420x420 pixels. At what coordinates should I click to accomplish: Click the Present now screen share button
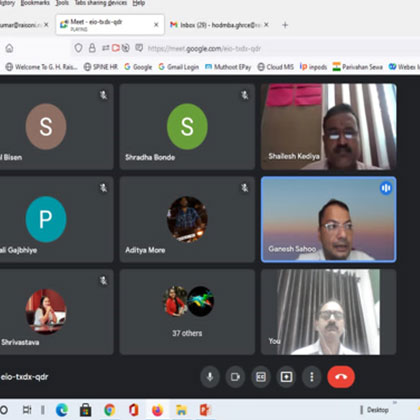[286, 377]
